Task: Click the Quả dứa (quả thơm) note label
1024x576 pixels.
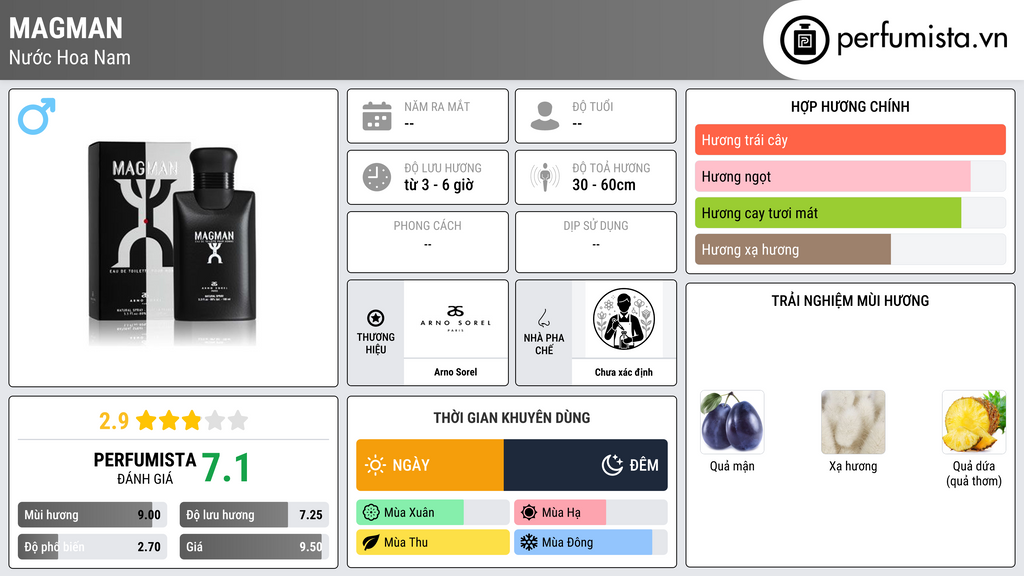Action: [974, 473]
